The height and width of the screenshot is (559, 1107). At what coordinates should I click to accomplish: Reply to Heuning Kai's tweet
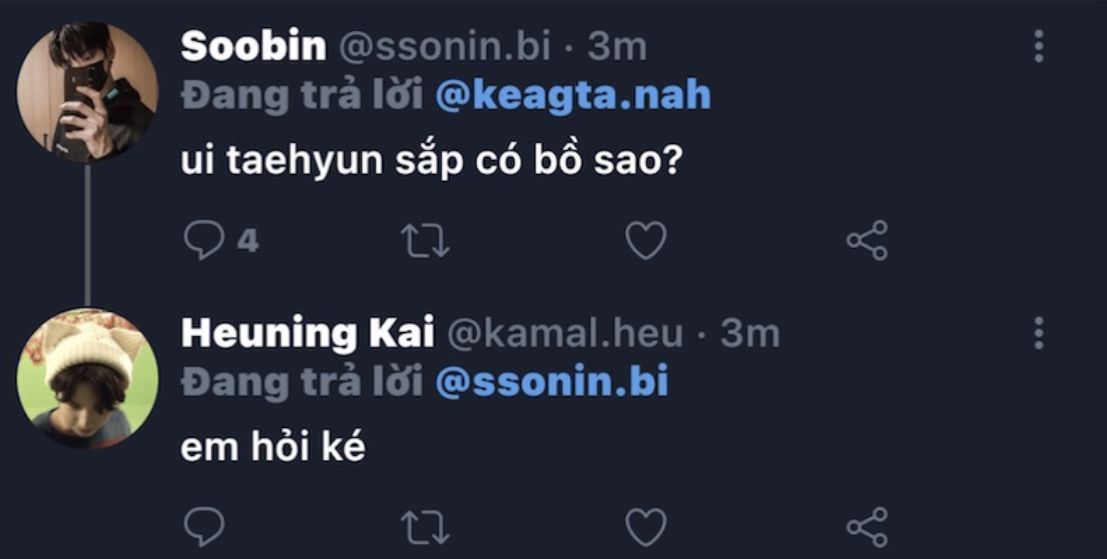pos(205,527)
